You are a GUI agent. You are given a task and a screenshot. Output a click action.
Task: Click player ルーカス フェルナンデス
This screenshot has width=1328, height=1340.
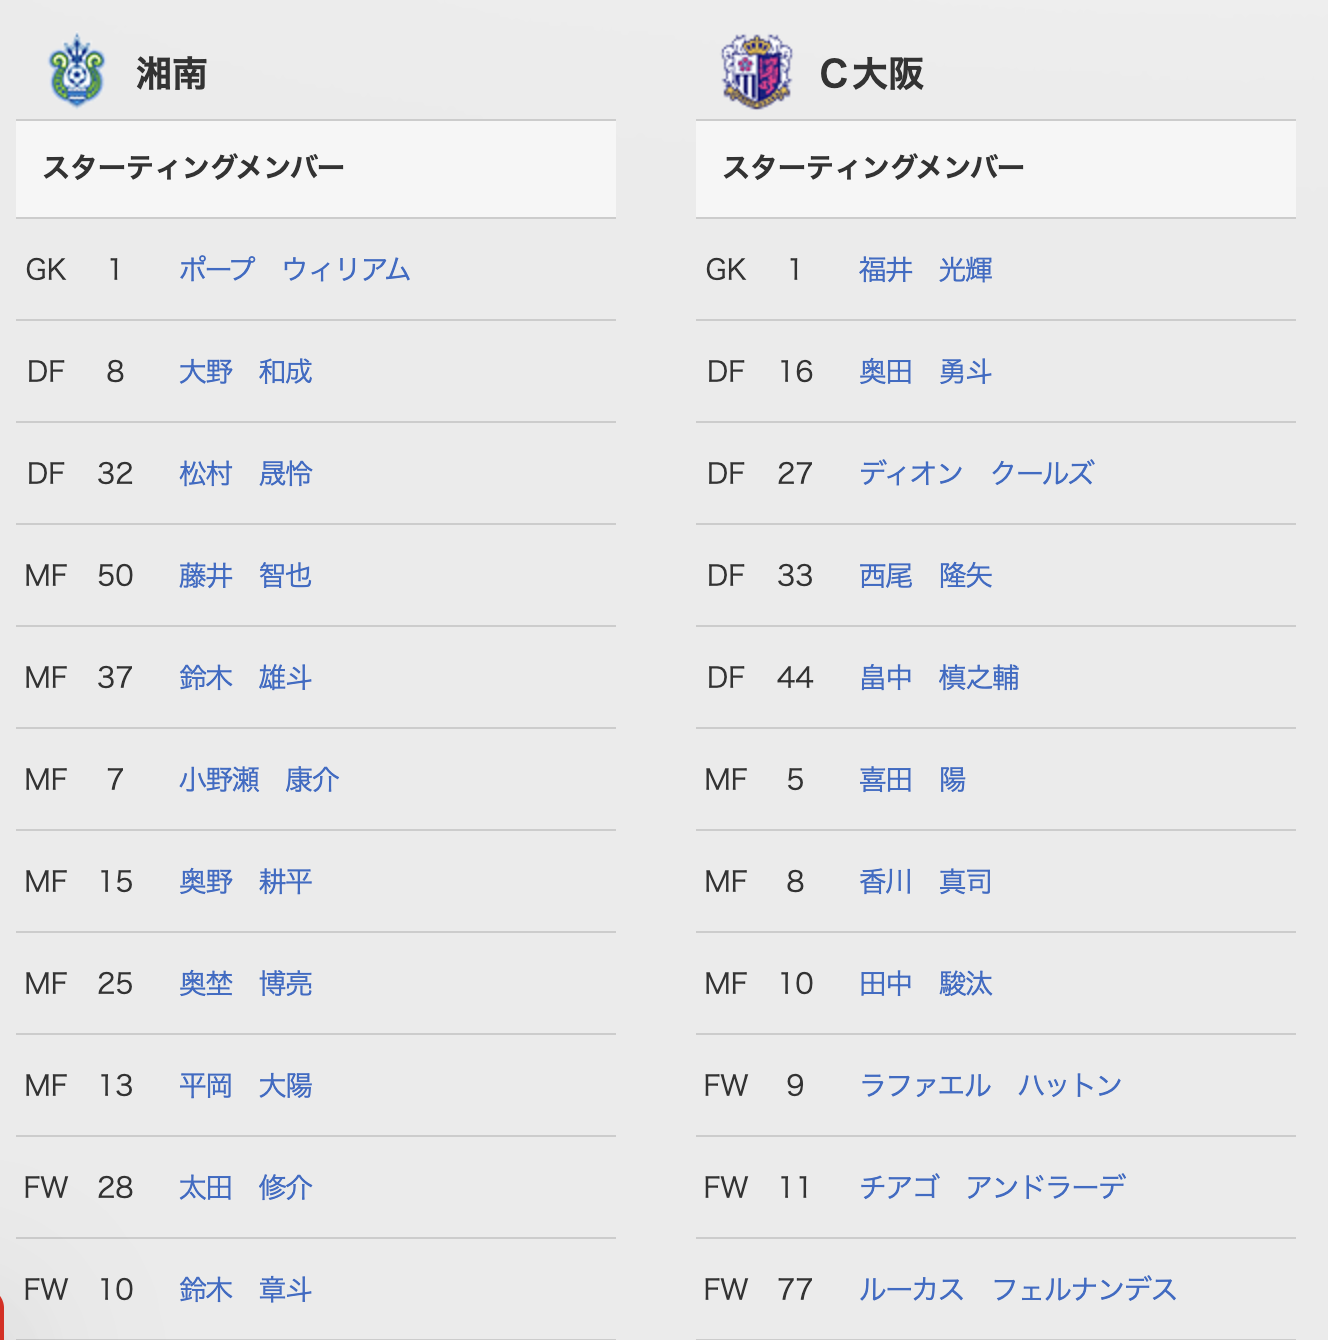click(x=1018, y=1289)
